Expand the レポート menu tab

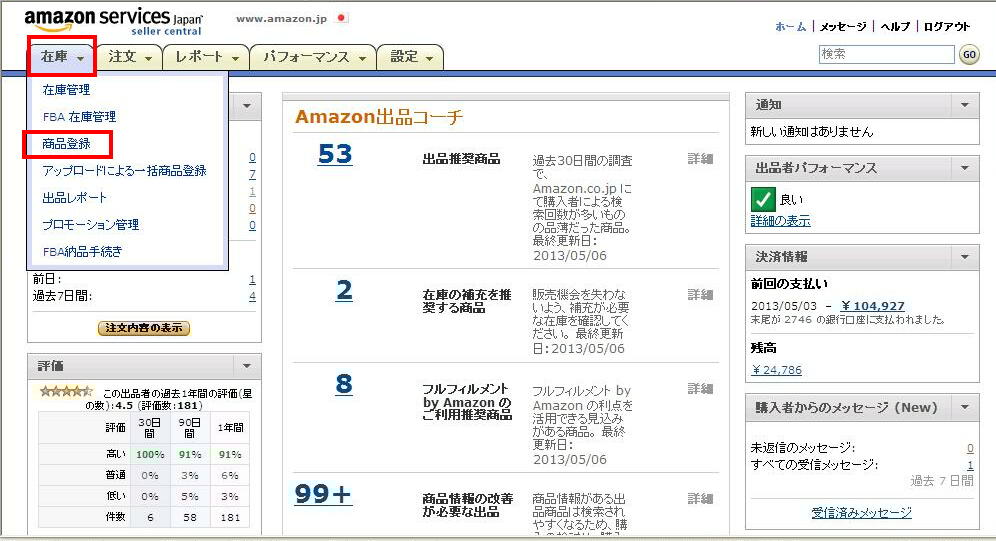[x=206, y=57]
